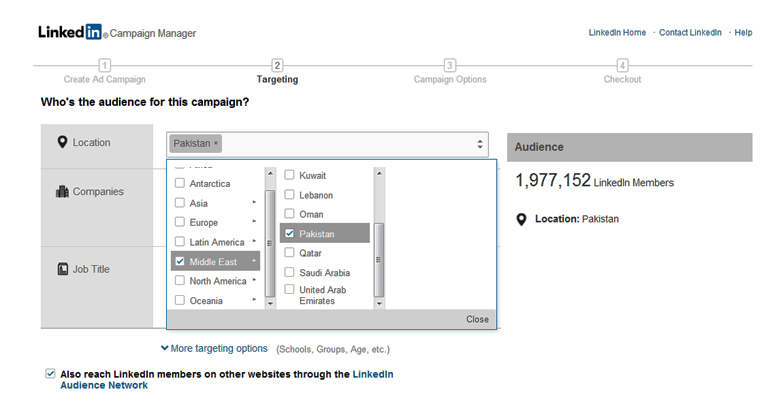The image size is (780, 407).
Task: Open the location field dropdown arrows
Action: (x=480, y=144)
